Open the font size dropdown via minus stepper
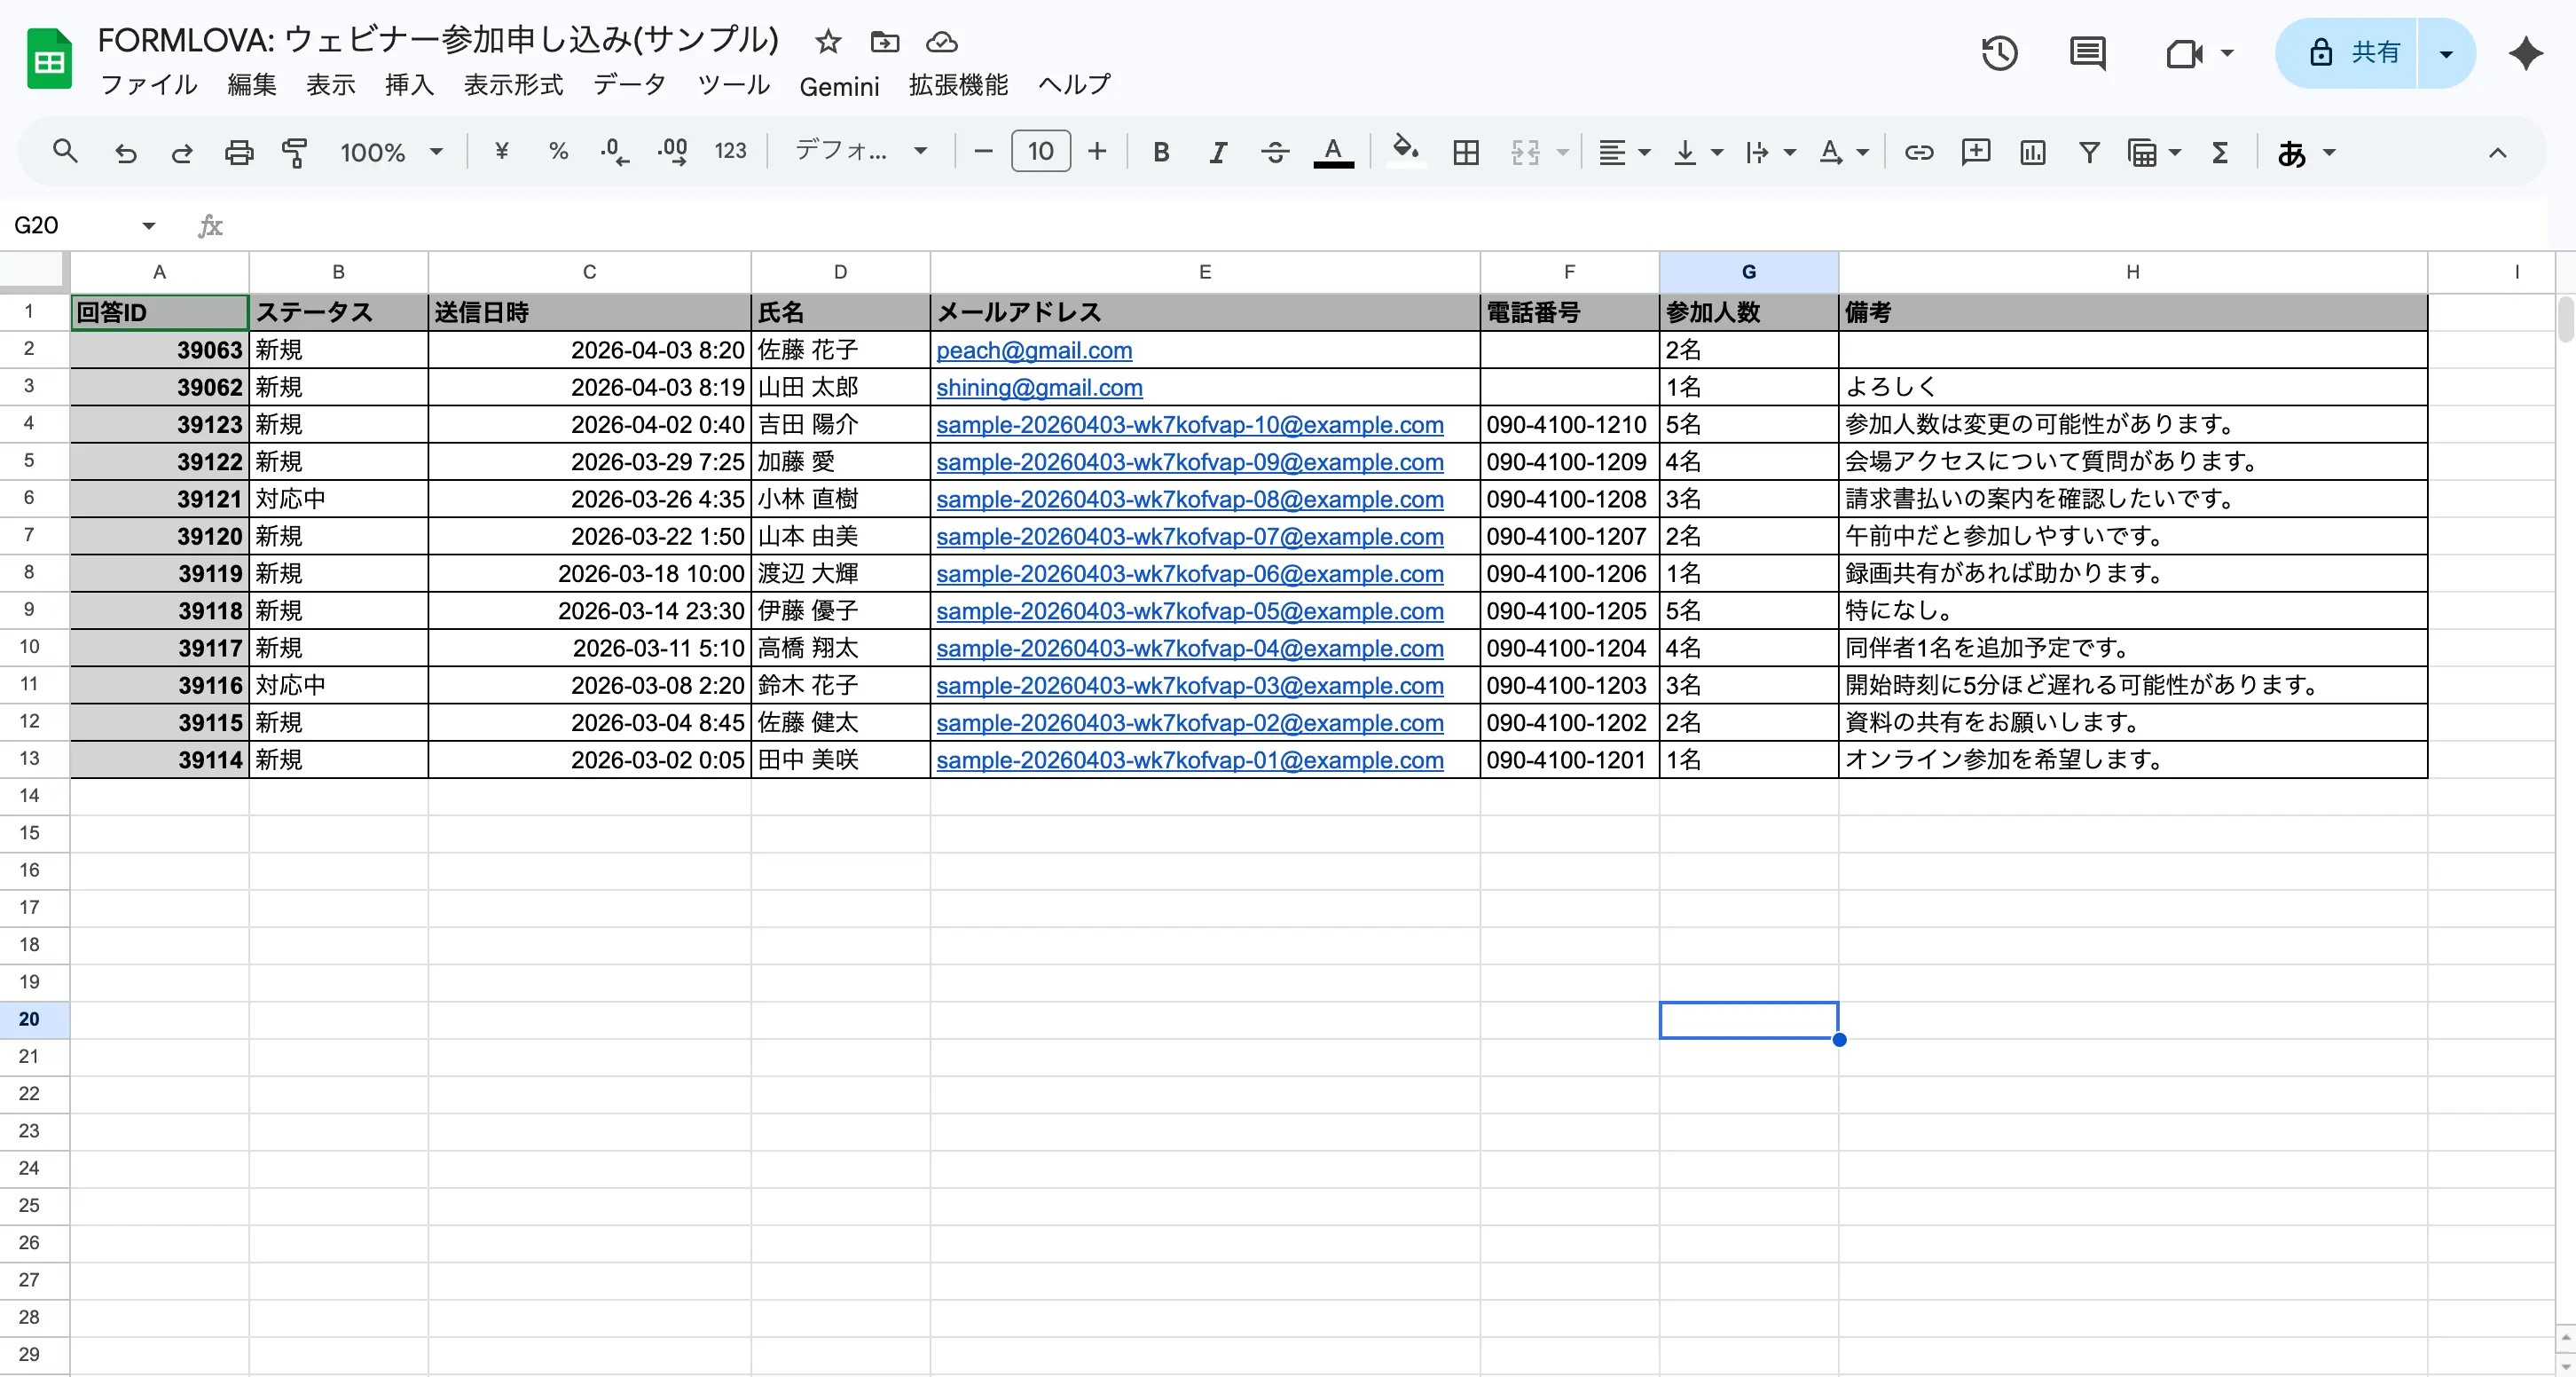Image resolution: width=2576 pixels, height=1377 pixels. [982, 151]
